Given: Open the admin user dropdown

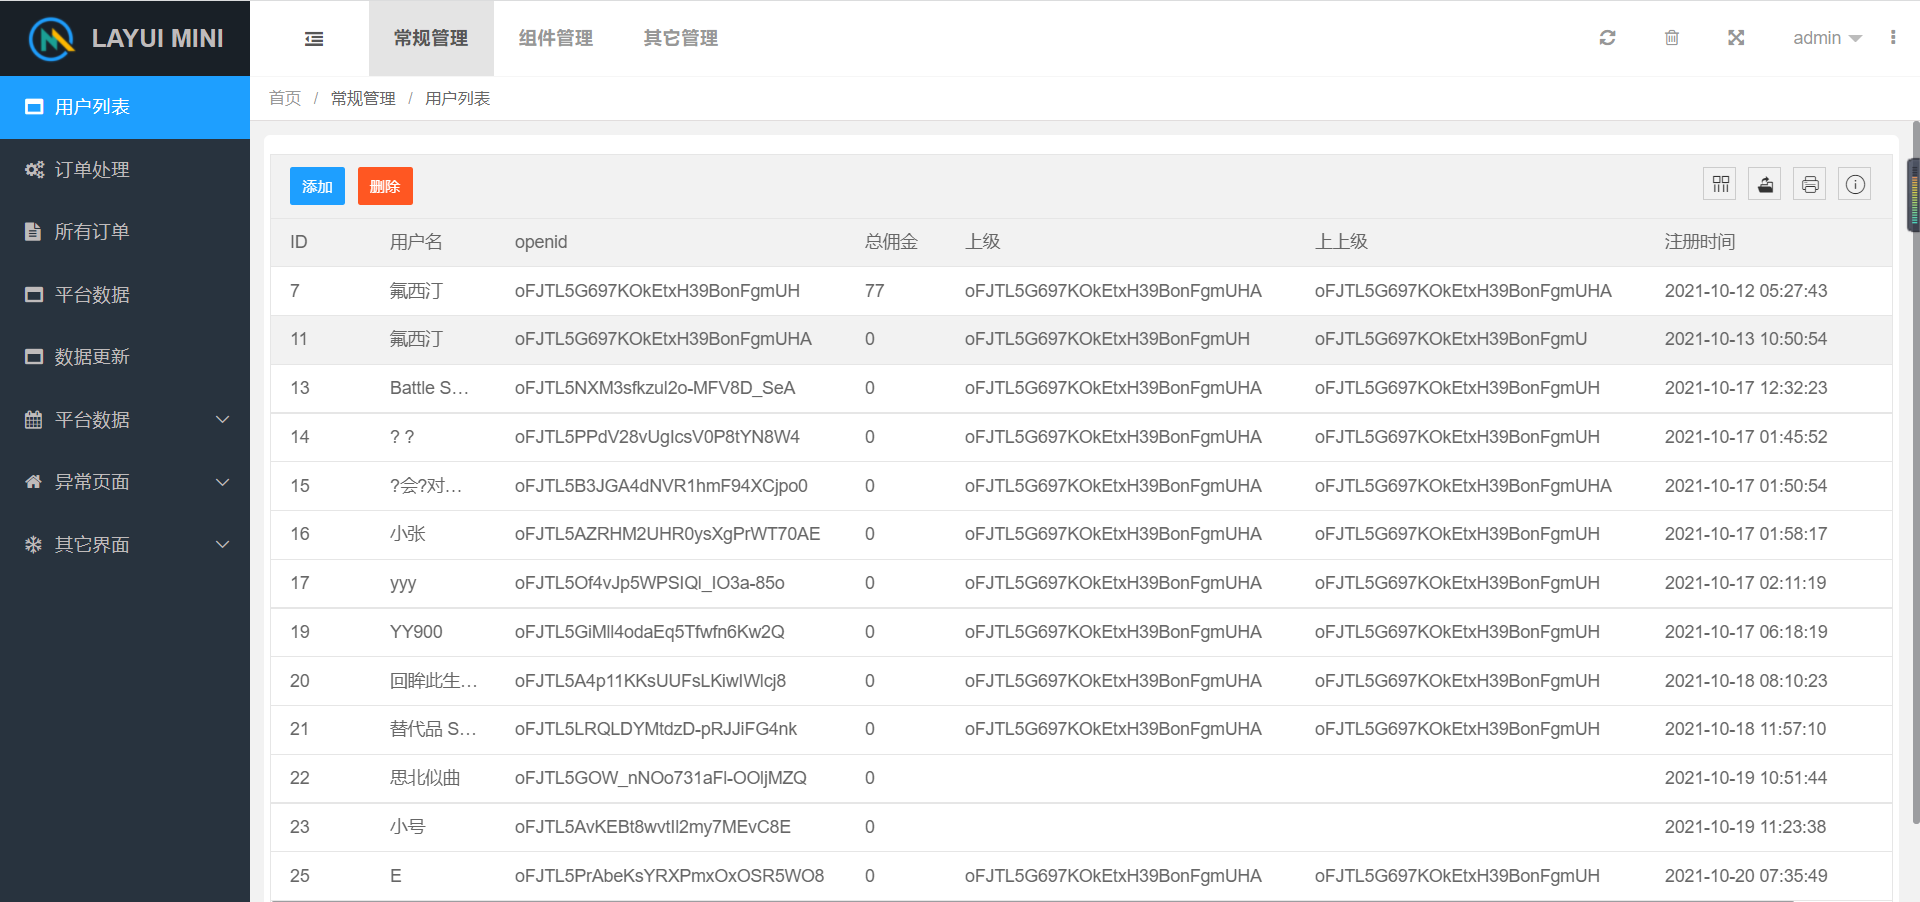Looking at the screenshot, I should click(1826, 38).
